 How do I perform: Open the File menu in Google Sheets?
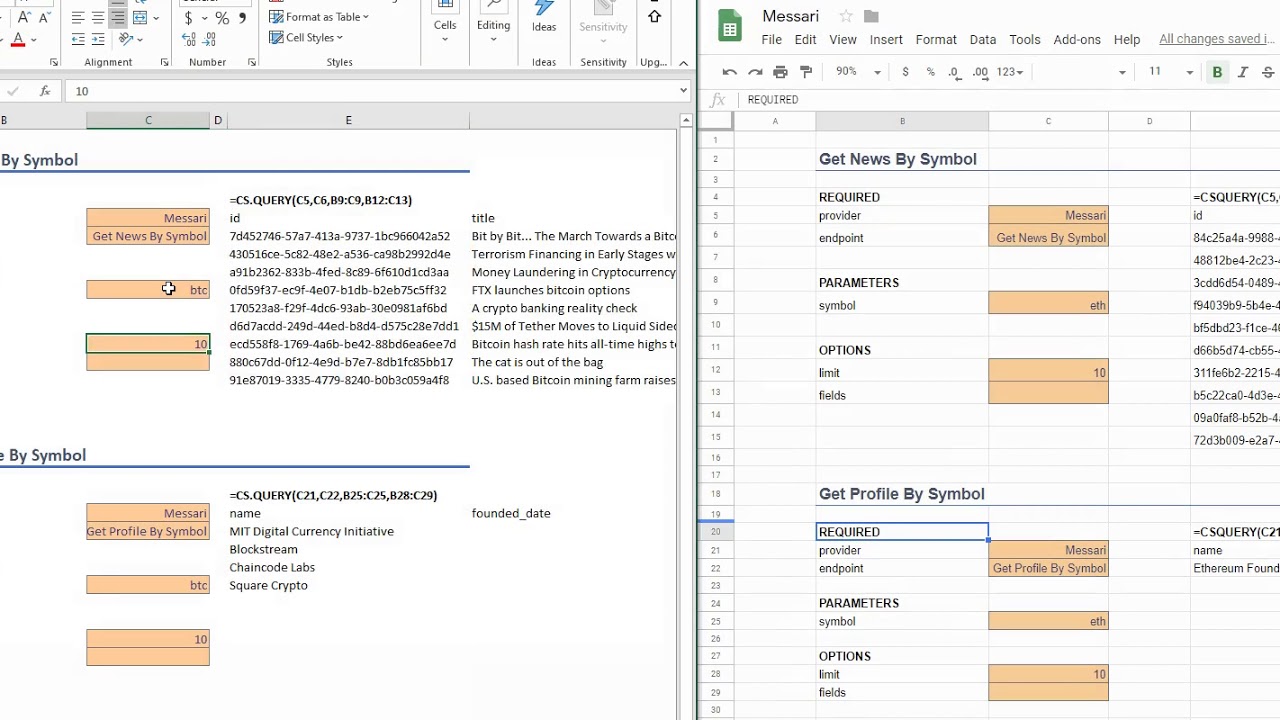(x=771, y=40)
